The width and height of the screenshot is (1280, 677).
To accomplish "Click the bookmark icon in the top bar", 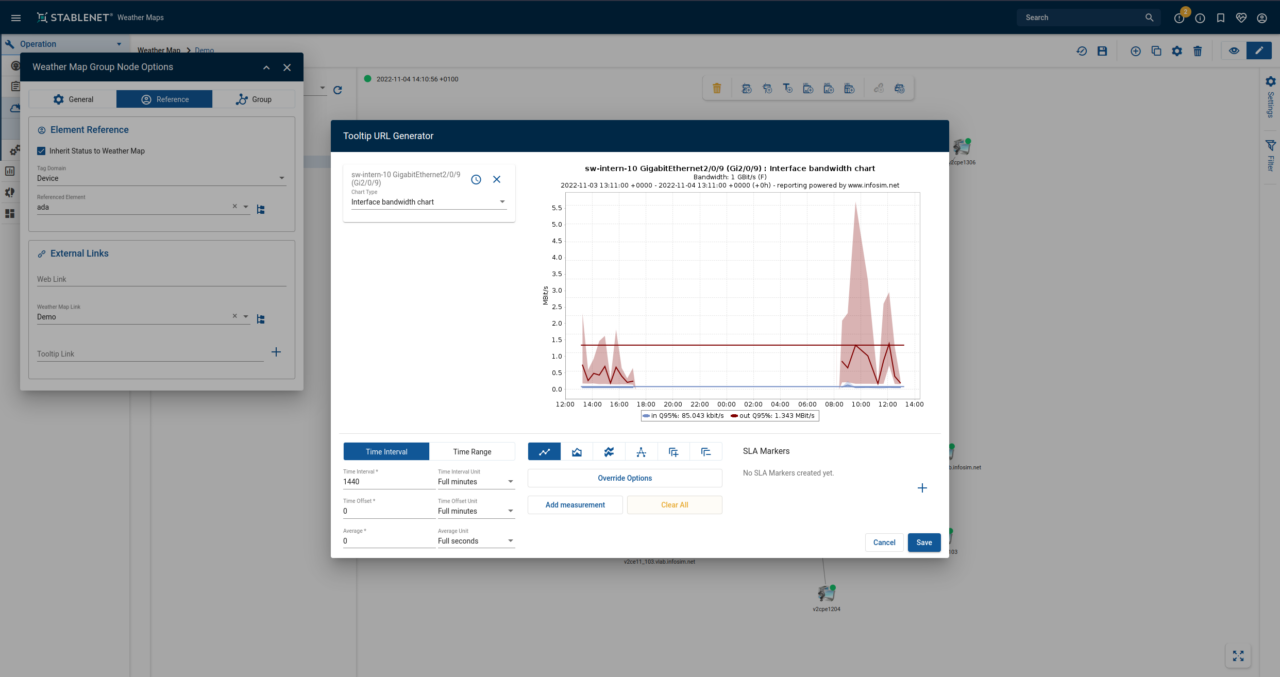I will coord(1220,18).
